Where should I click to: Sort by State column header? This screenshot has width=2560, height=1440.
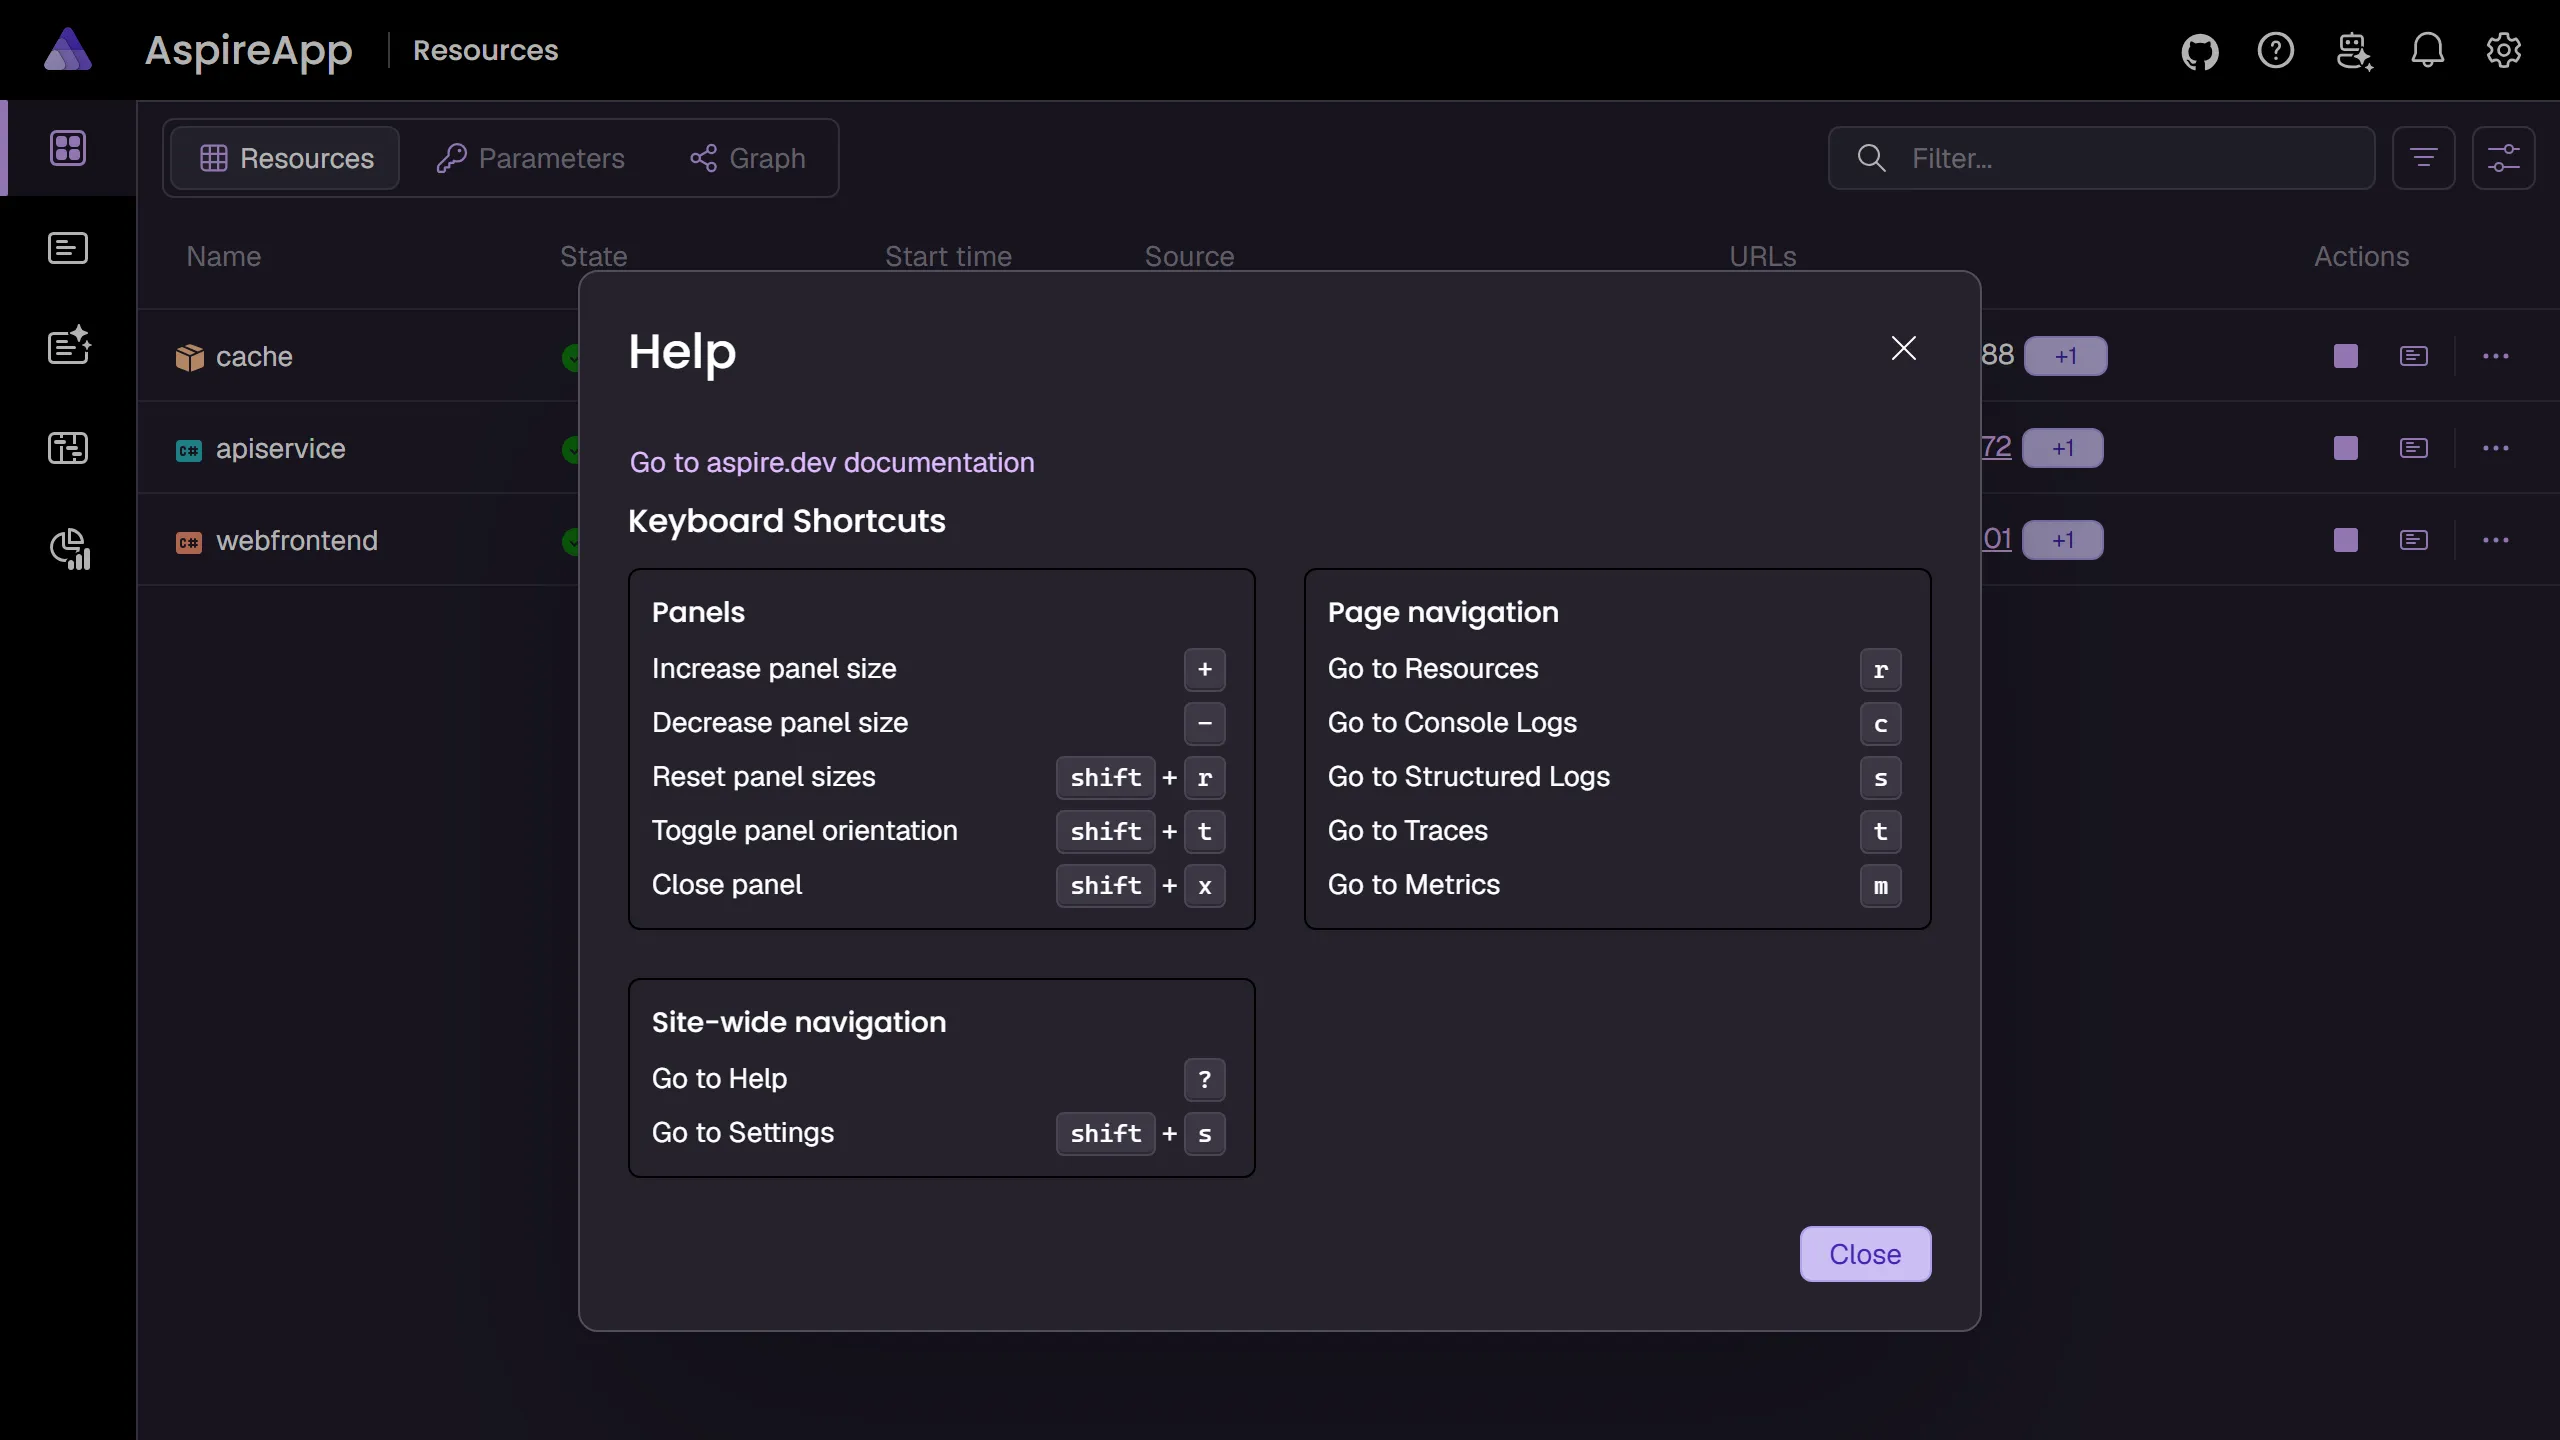point(594,256)
